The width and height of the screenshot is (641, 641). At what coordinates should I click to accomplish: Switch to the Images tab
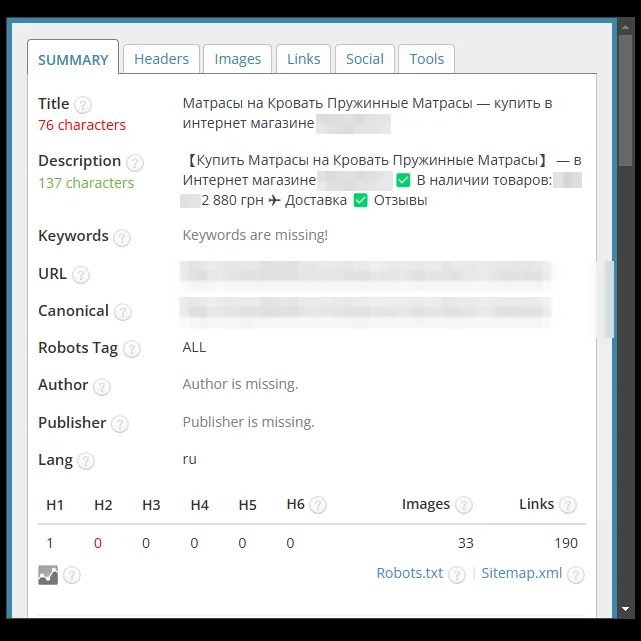click(x=238, y=59)
